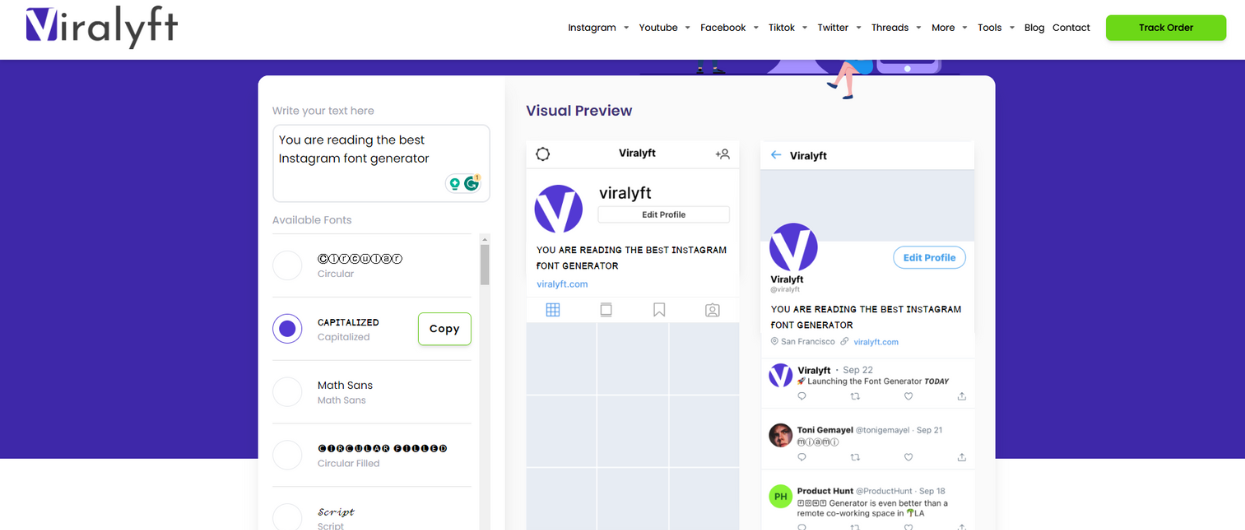
Task: Expand the Tools dropdown menu
Action: click(x=996, y=28)
